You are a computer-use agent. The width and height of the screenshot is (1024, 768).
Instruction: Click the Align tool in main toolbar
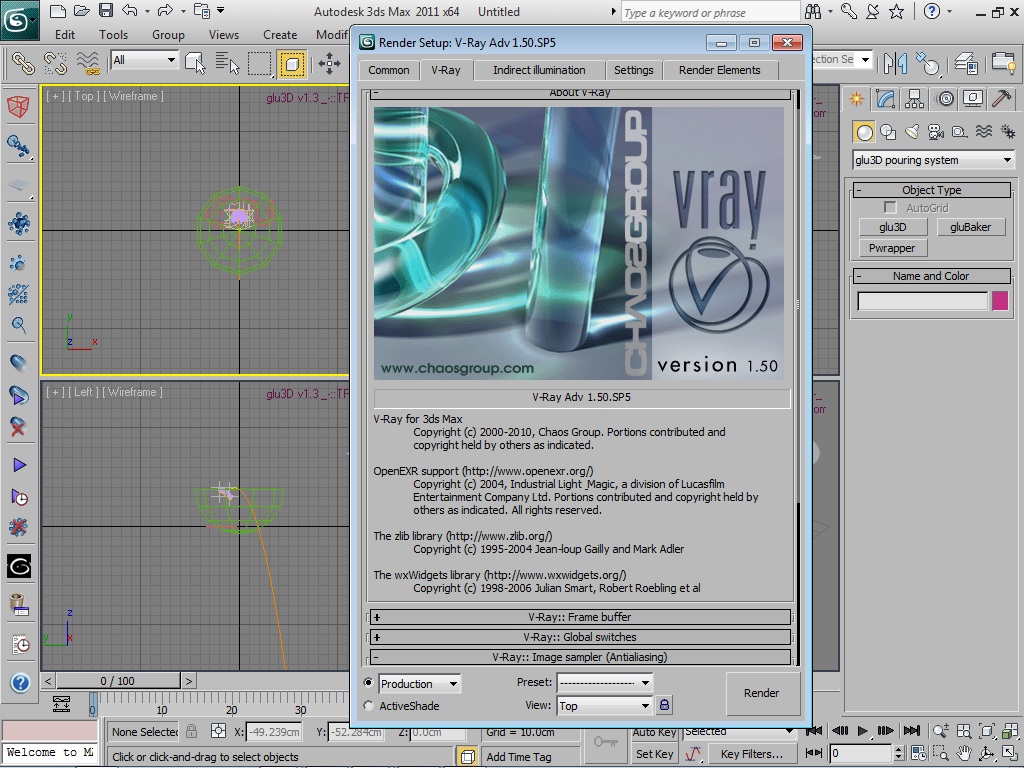tap(927, 63)
